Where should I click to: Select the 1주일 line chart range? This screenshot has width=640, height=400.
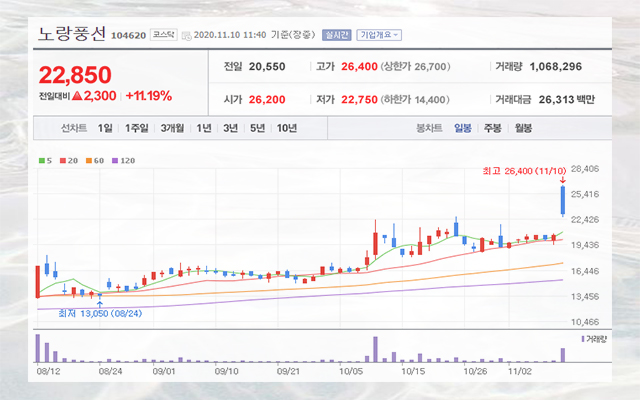(x=137, y=128)
